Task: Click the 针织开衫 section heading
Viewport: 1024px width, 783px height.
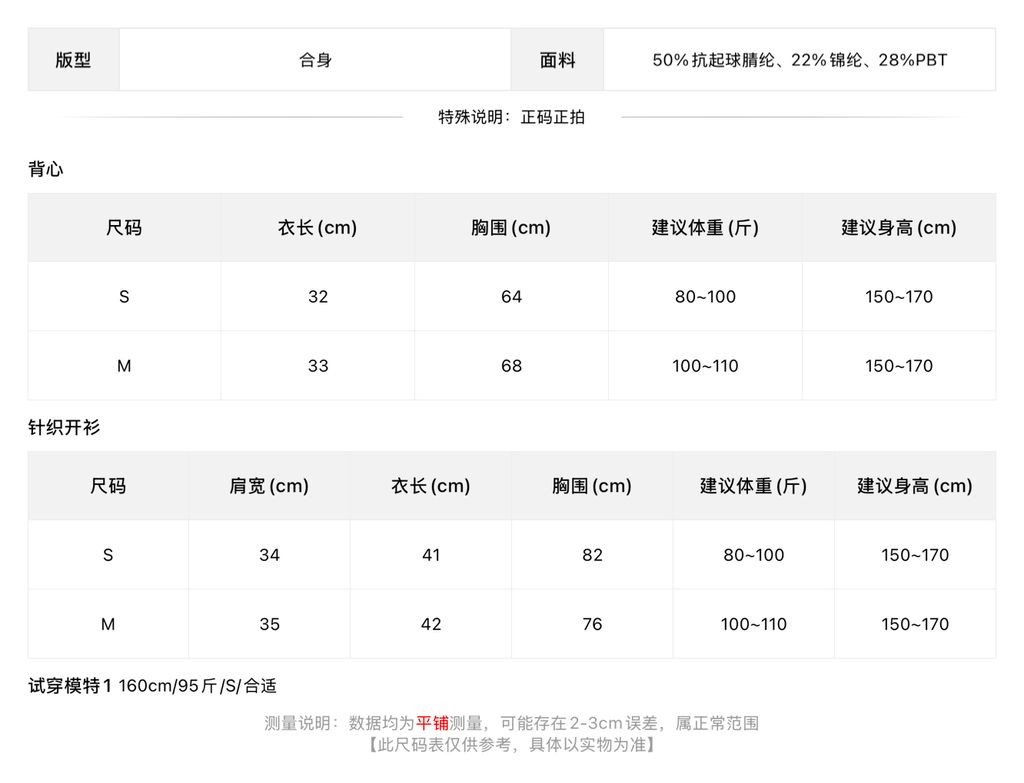Action: (64, 427)
